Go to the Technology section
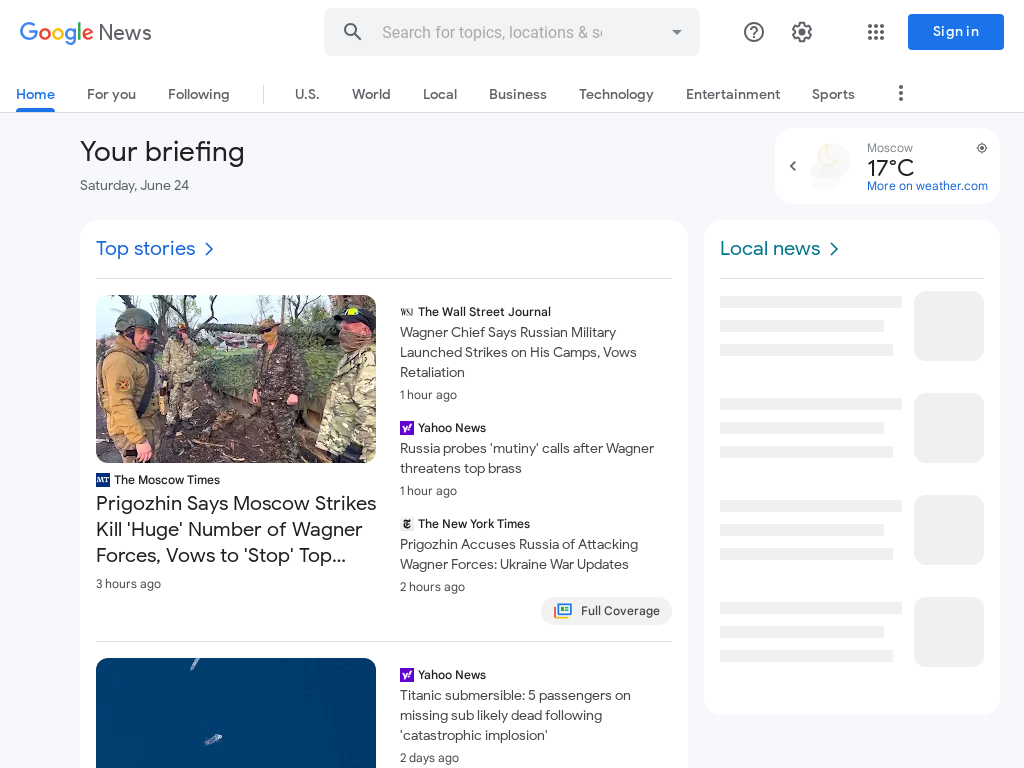 click(x=616, y=94)
